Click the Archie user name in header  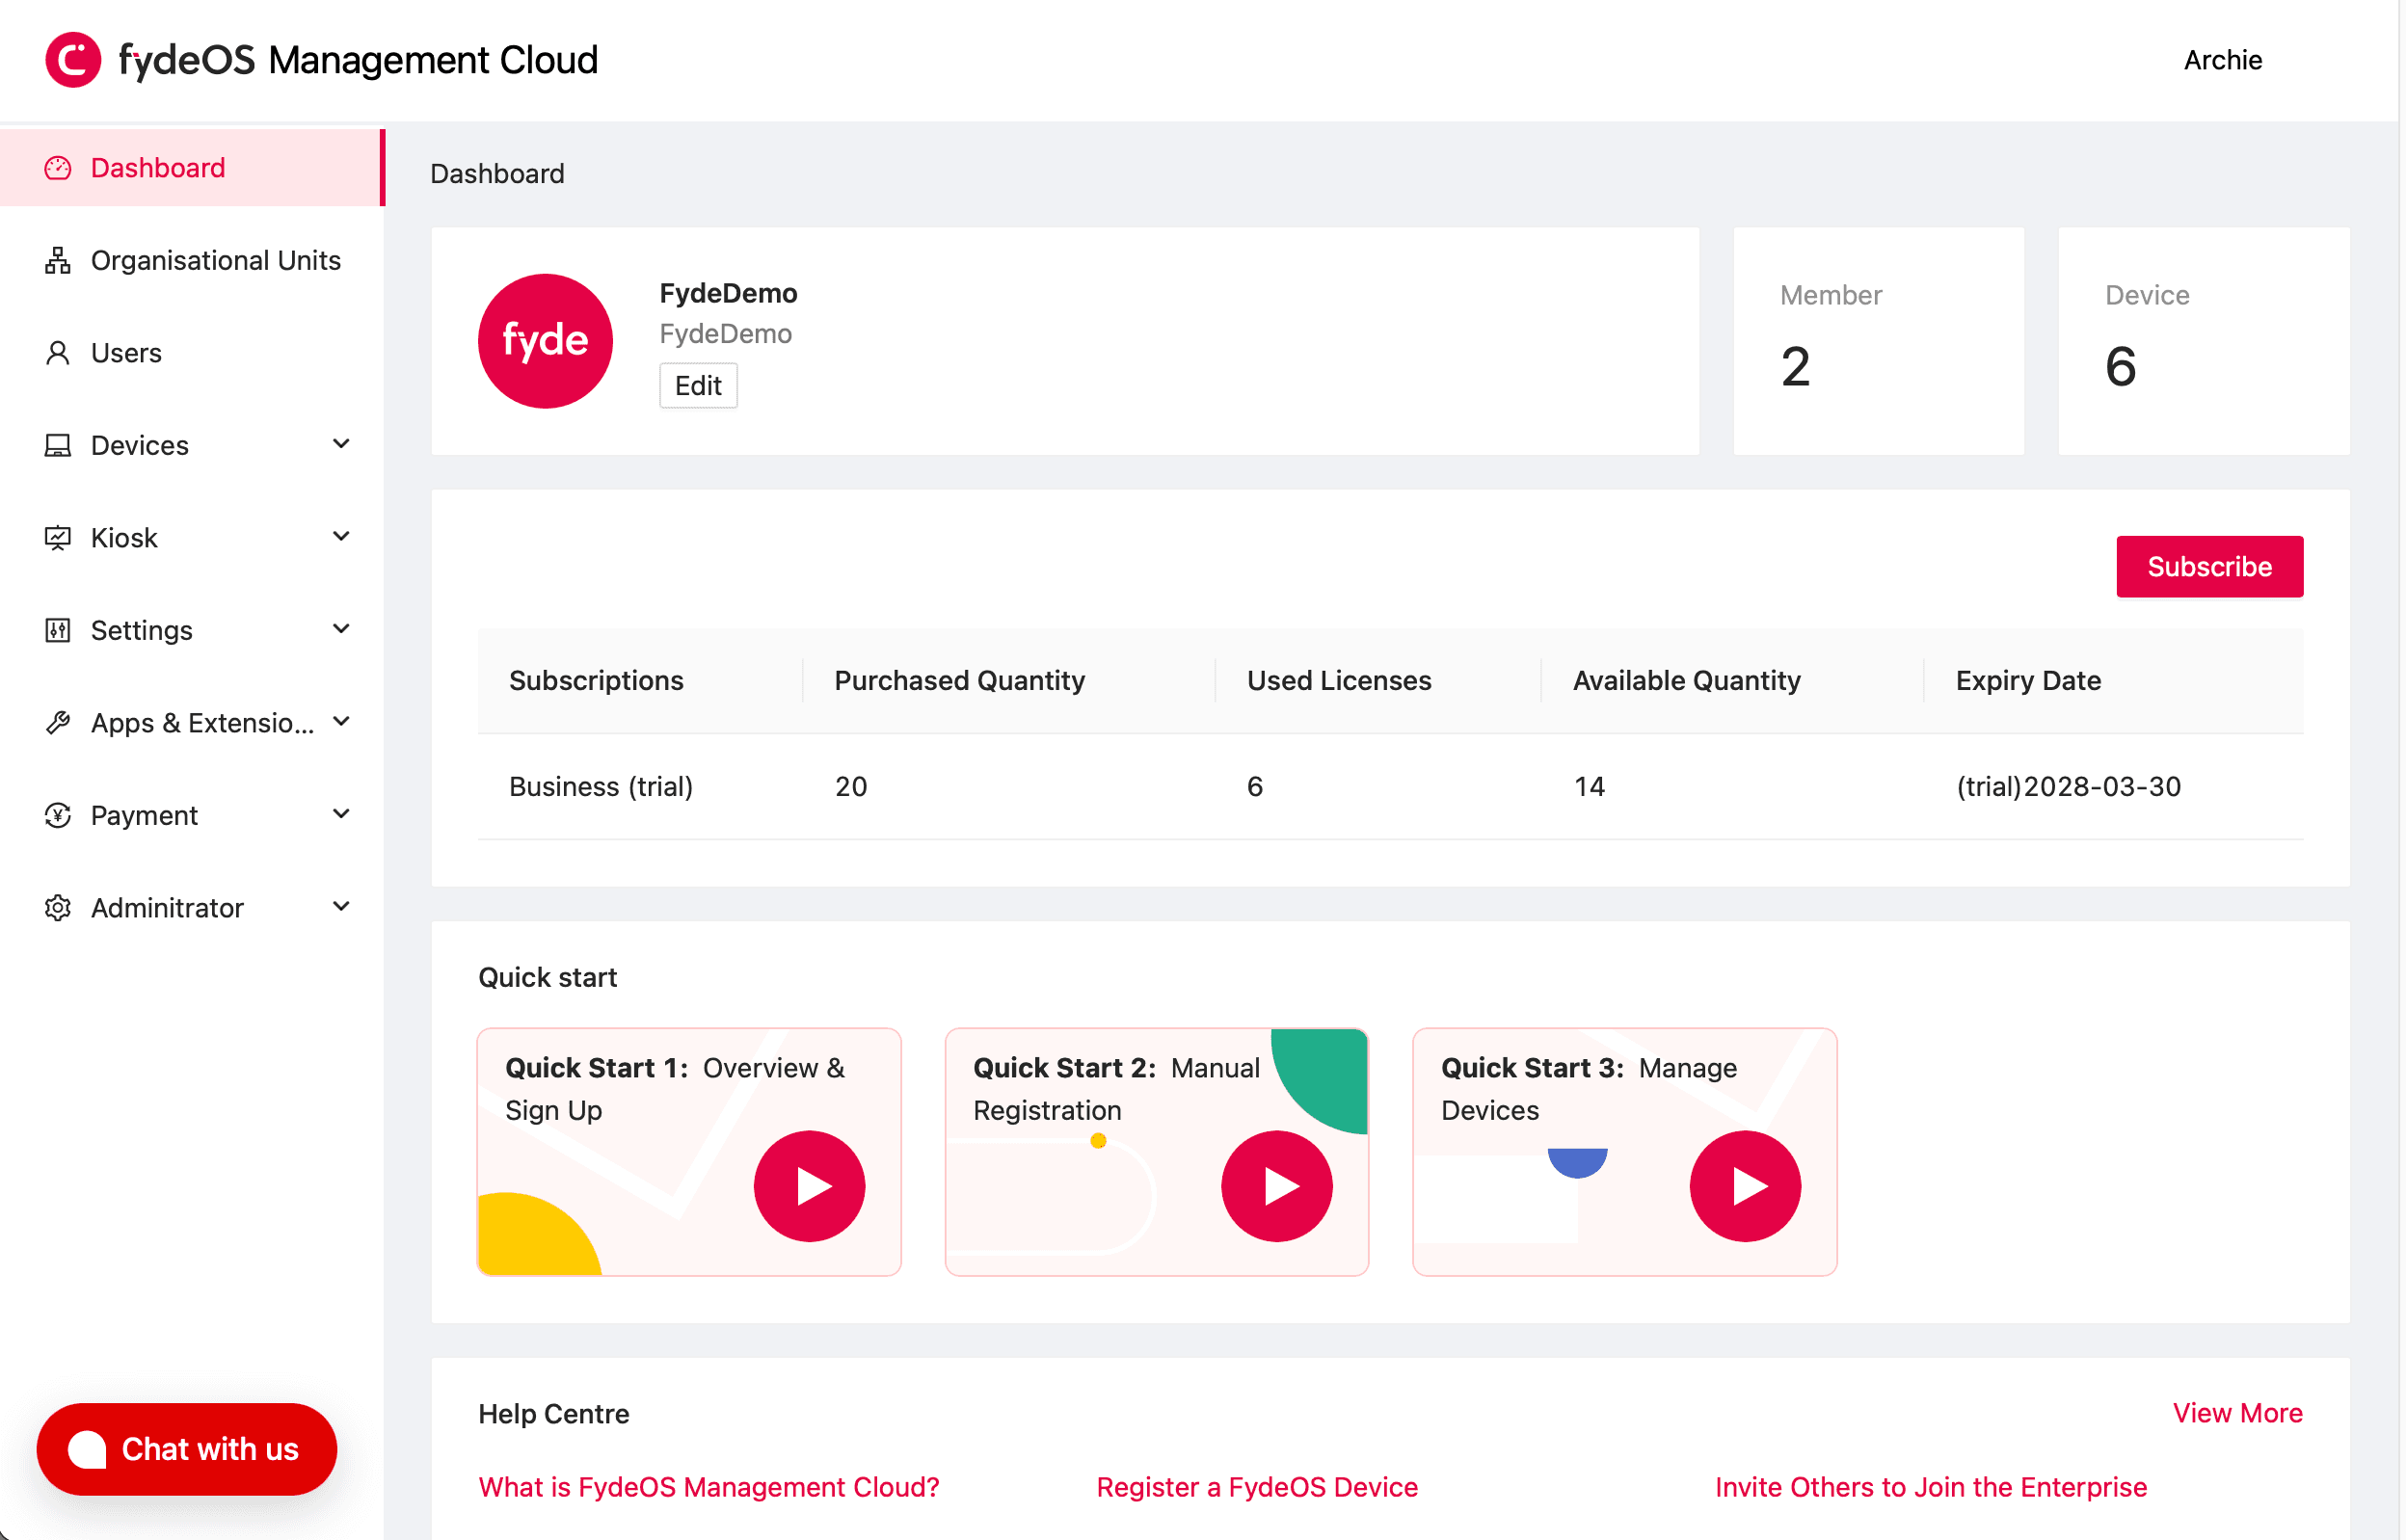[x=2222, y=60]
